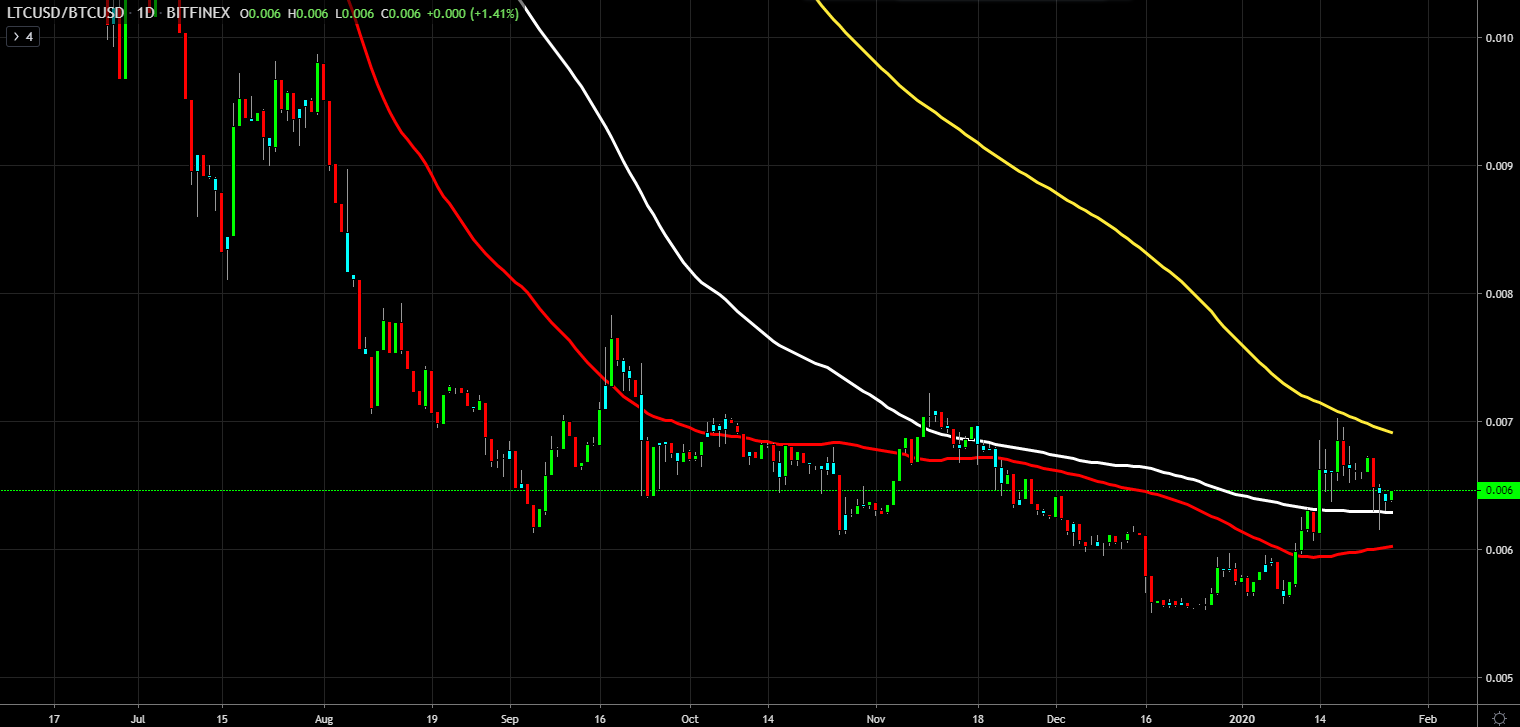Click the Nov label on time axis
This screenshot has height=727, width=1520.
pos(876,718)
